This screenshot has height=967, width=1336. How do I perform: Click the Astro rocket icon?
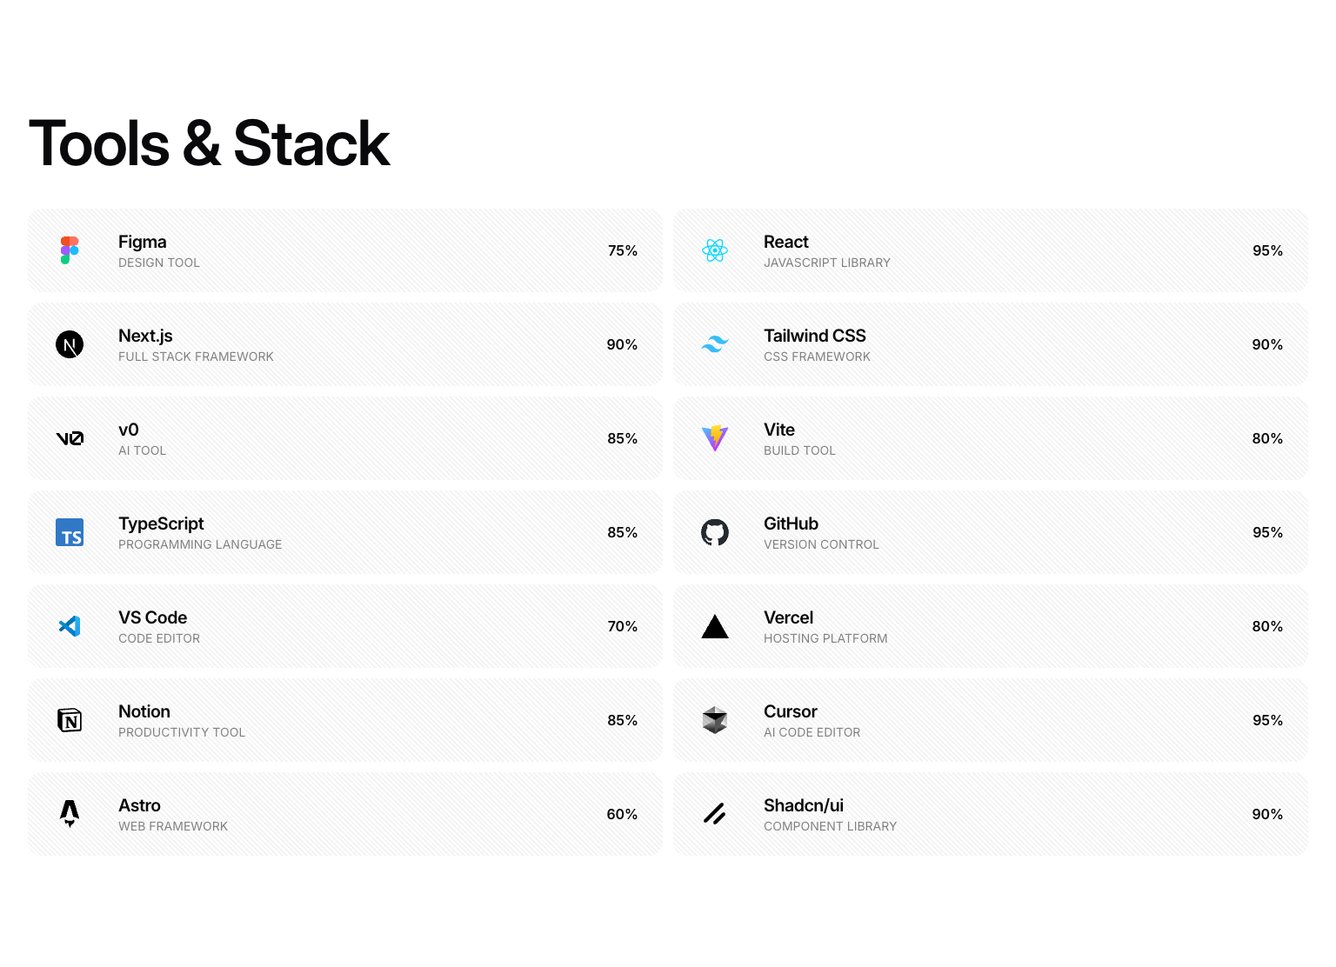click(x=69, y=814)
